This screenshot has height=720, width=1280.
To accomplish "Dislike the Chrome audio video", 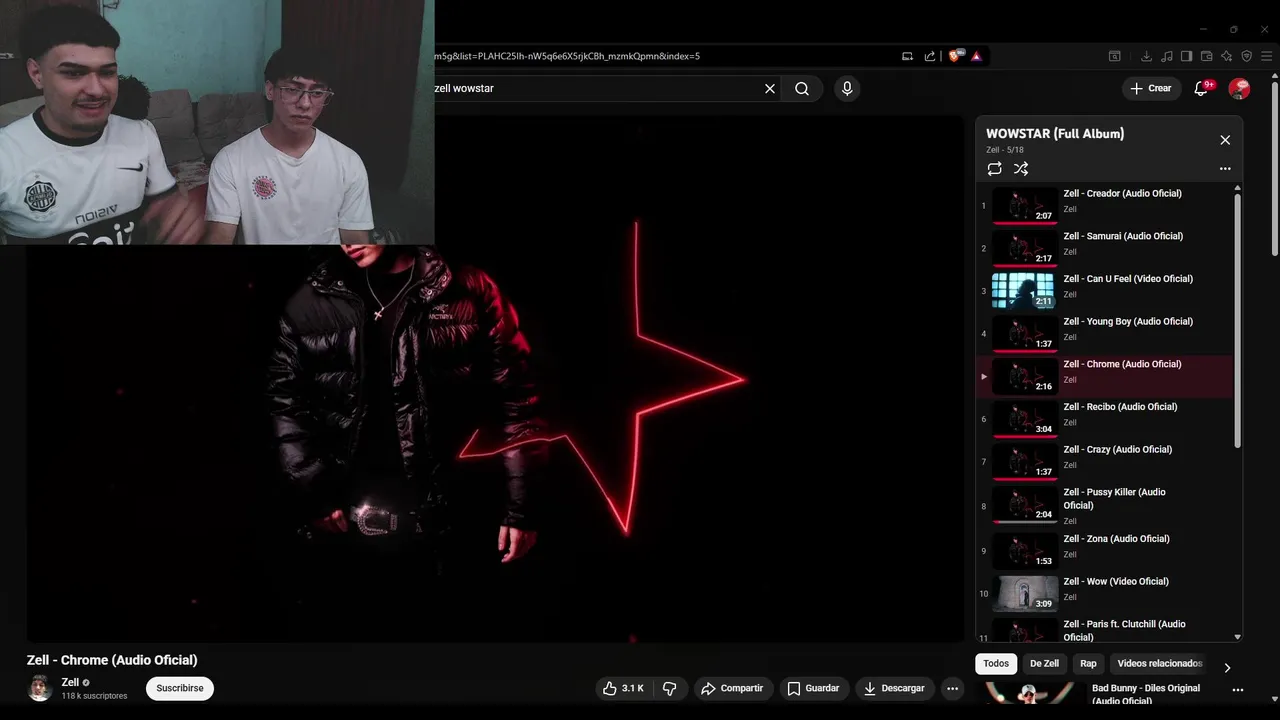I will click(670, 688).
